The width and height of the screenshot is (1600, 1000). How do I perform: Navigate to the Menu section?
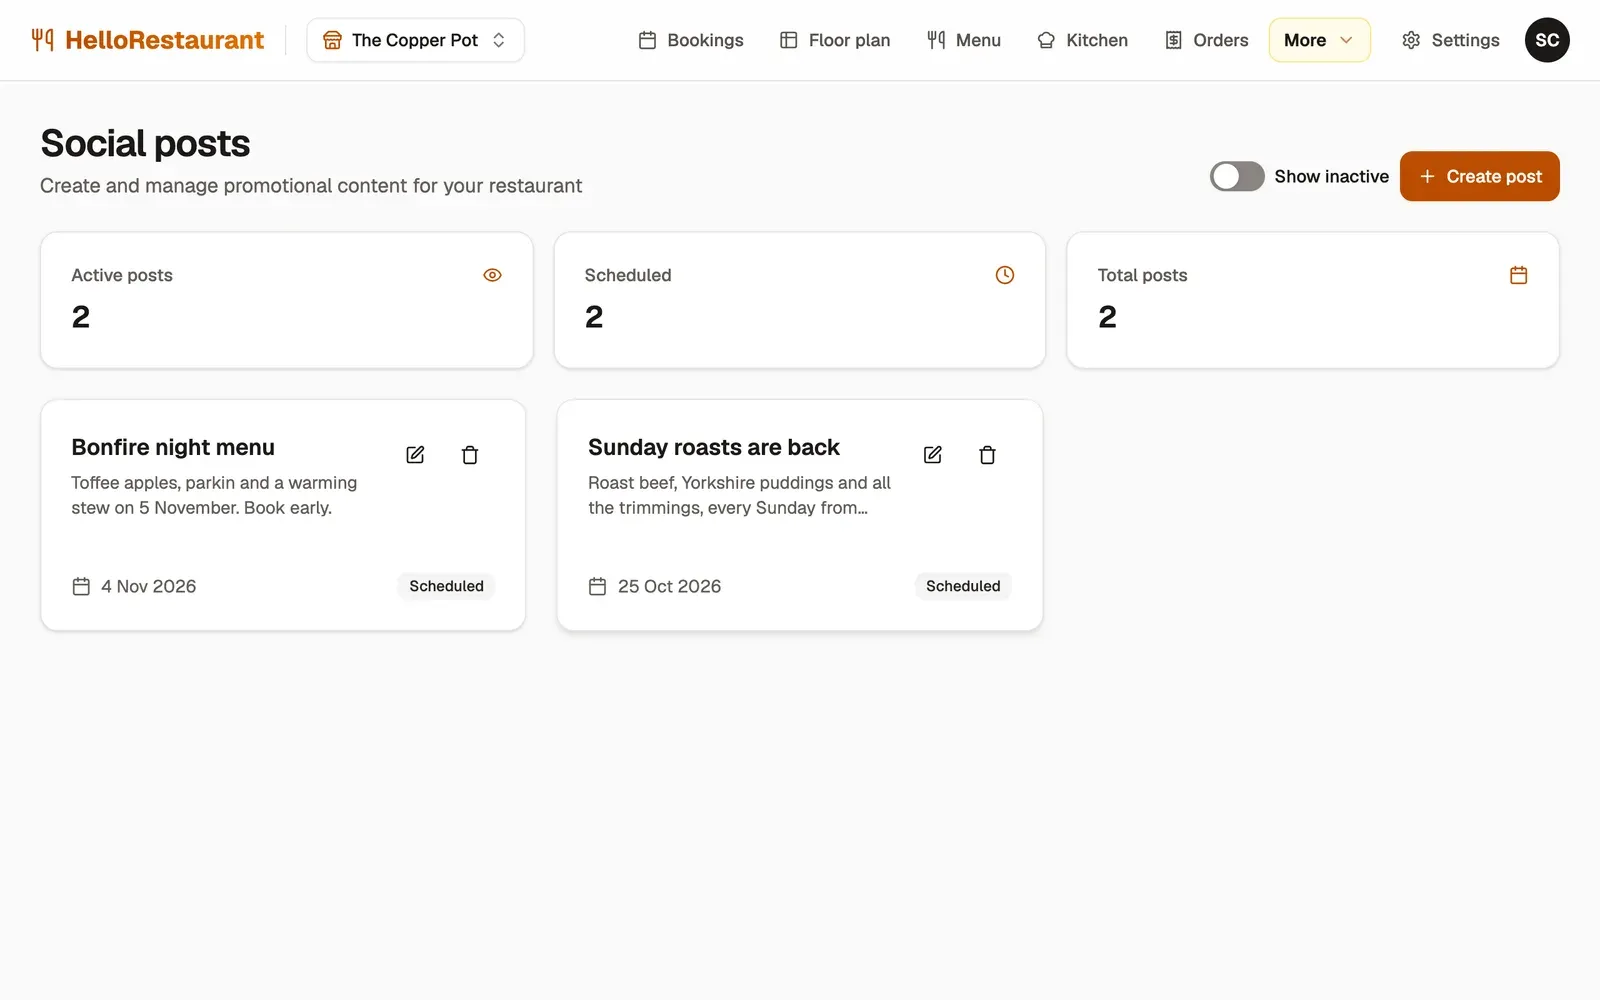(964, 40)
